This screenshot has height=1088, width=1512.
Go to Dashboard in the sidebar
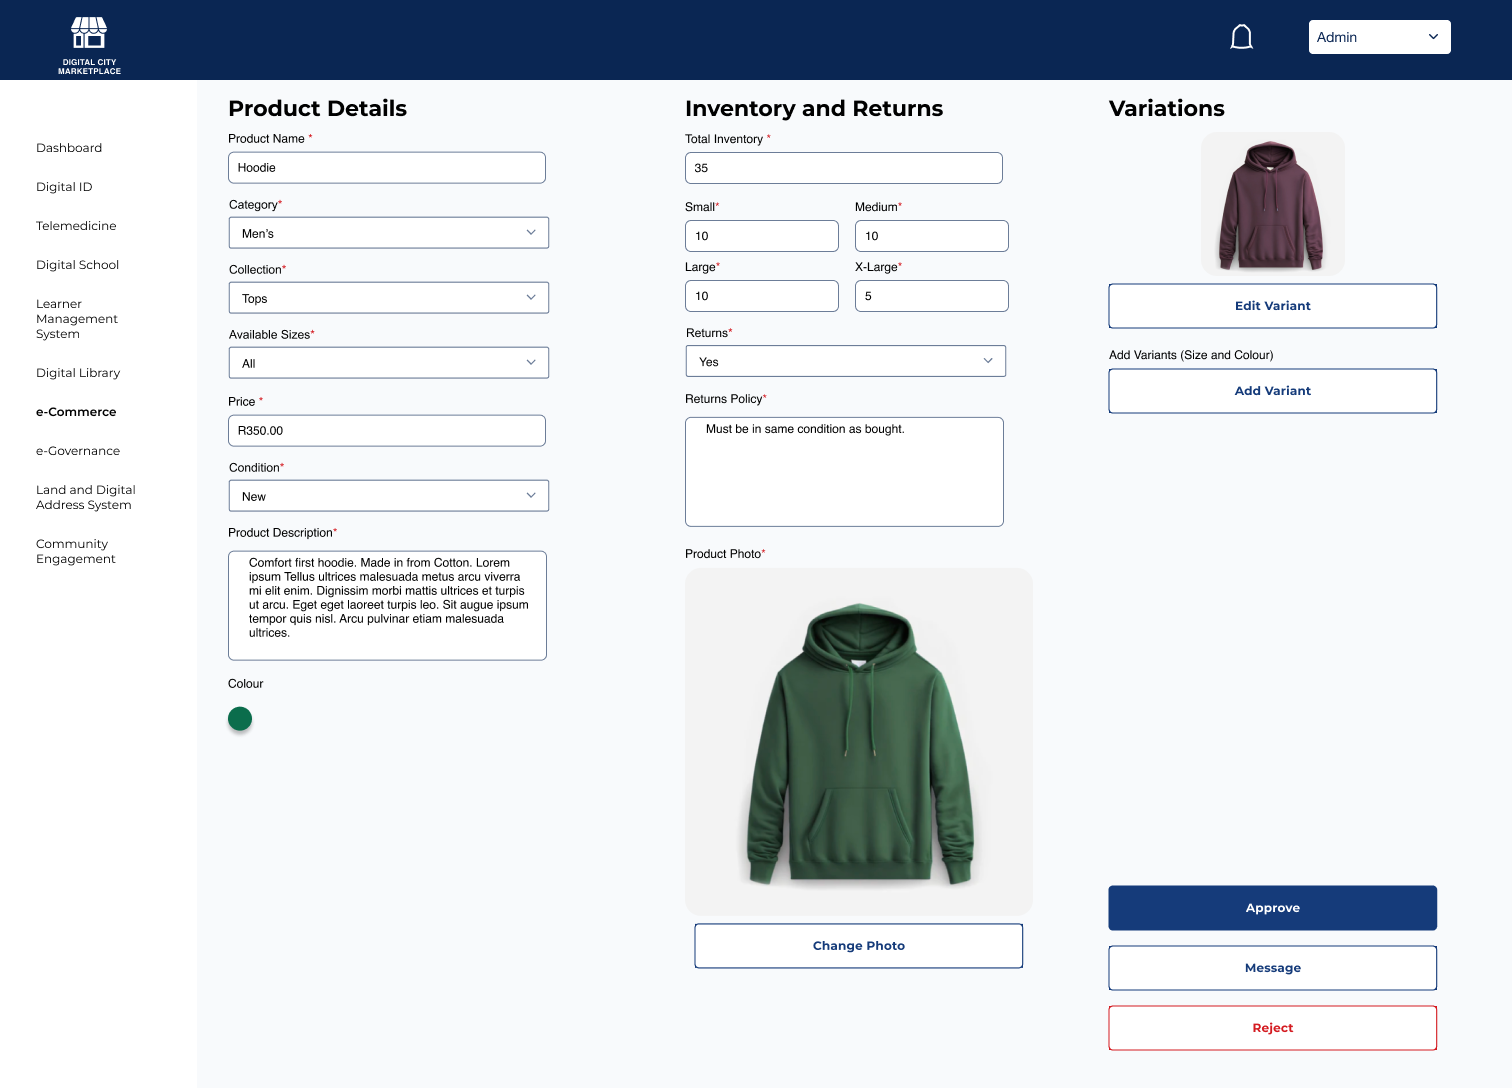click(69, 148)
